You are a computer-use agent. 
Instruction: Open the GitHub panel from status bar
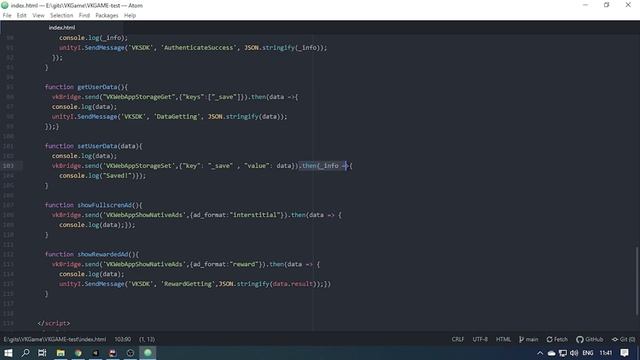pos(590,339)
